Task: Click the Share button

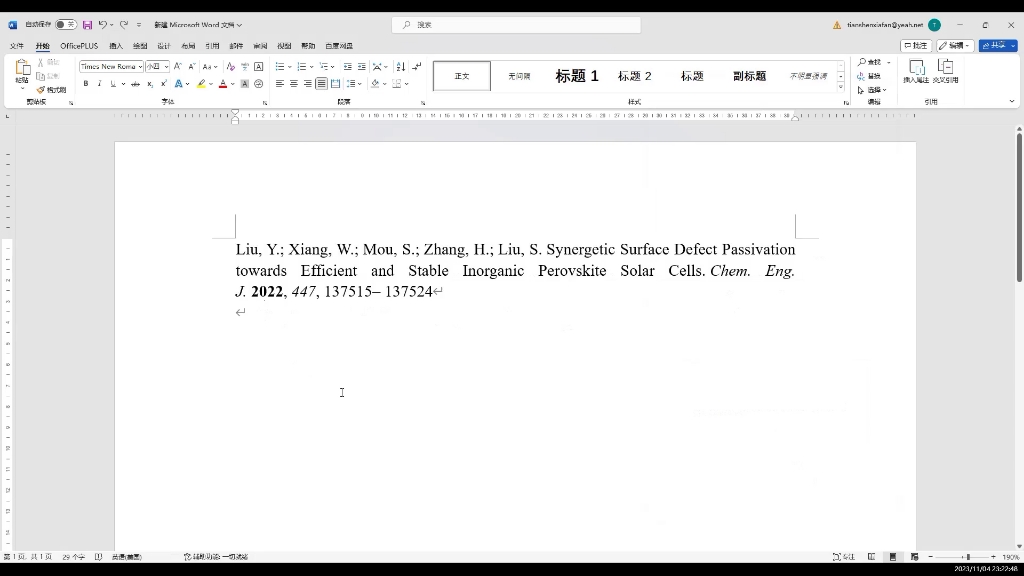Action: tap(997, 46)
